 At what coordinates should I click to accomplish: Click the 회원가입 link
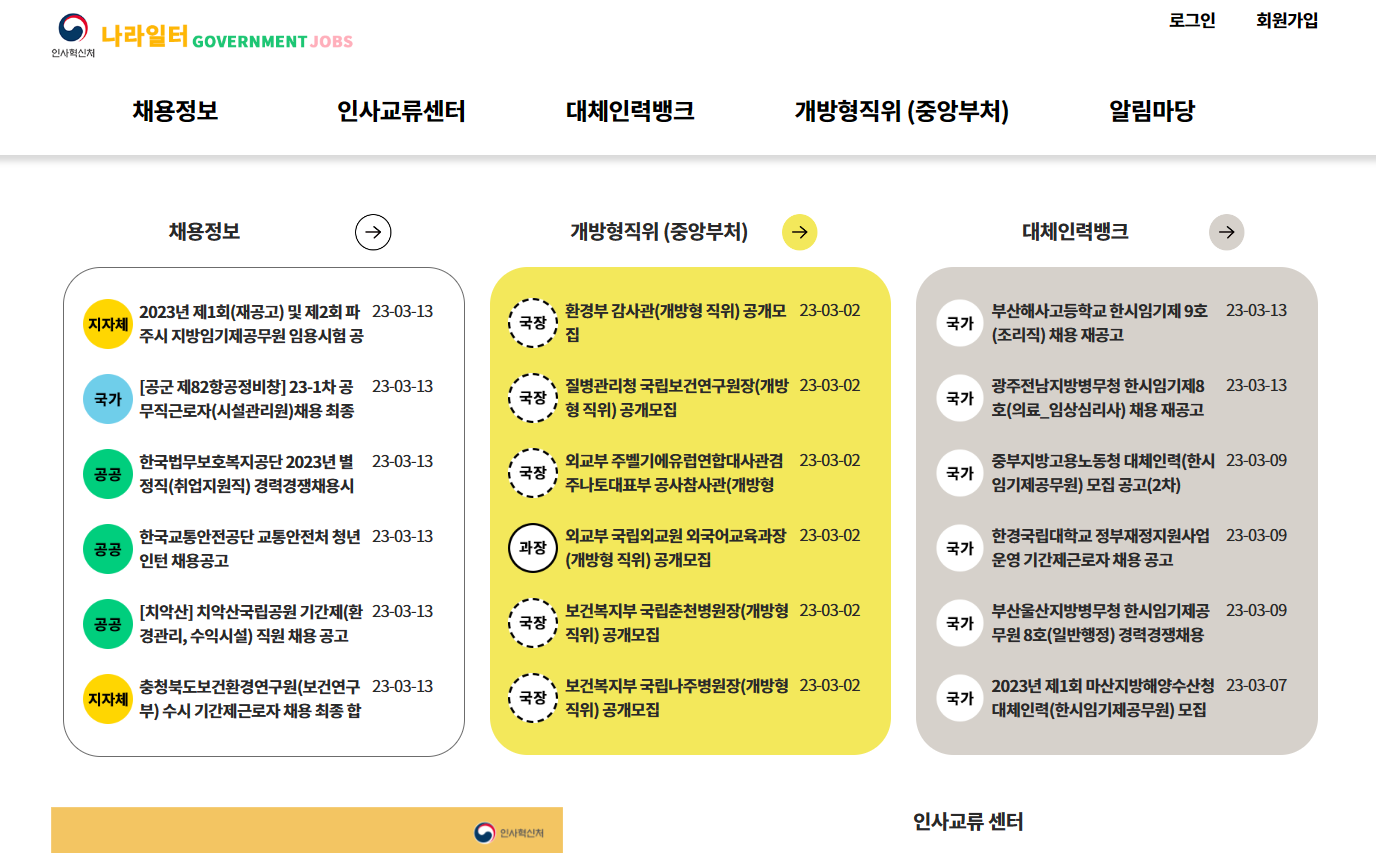click(x=1288, y=20)
